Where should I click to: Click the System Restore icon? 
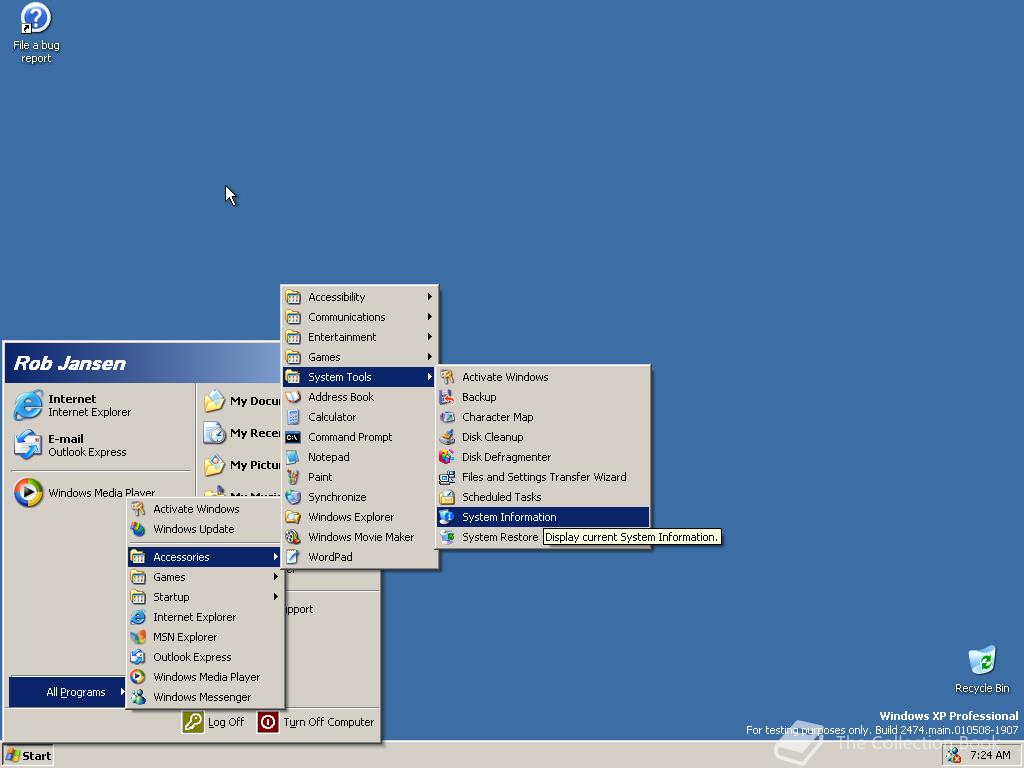447,537
